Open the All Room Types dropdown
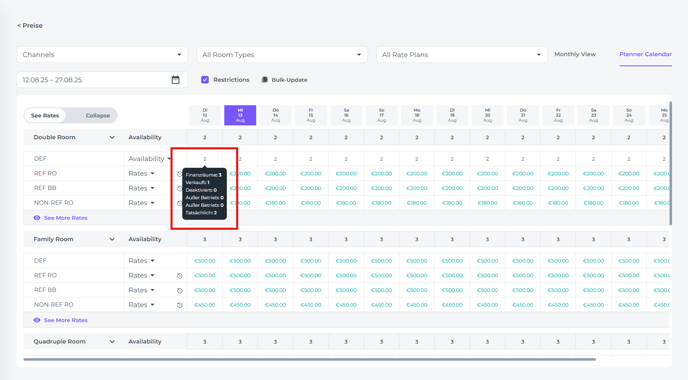 [x=282, y=54]
